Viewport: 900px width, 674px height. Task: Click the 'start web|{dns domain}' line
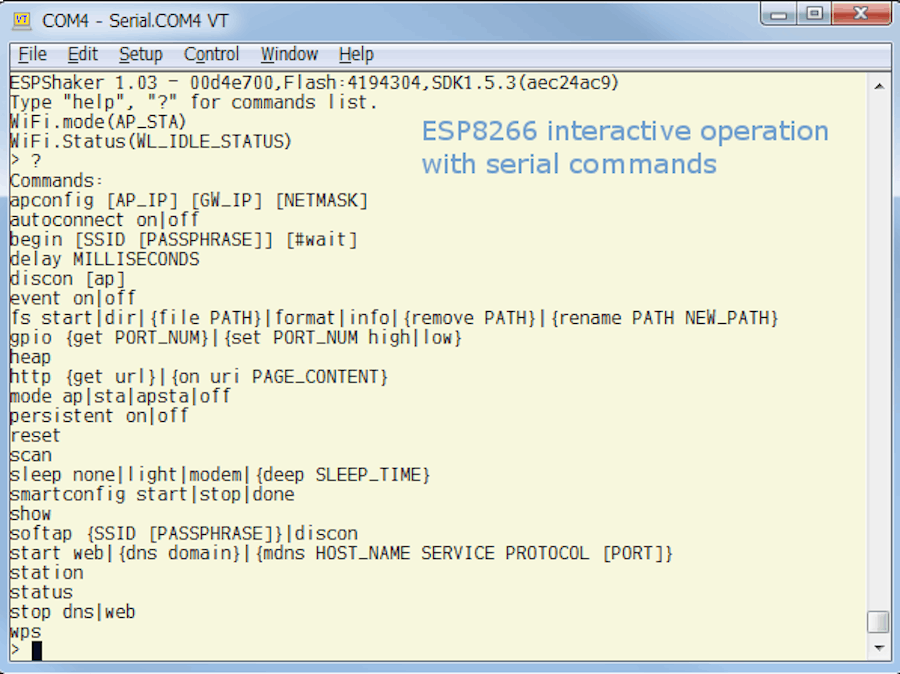342,553
